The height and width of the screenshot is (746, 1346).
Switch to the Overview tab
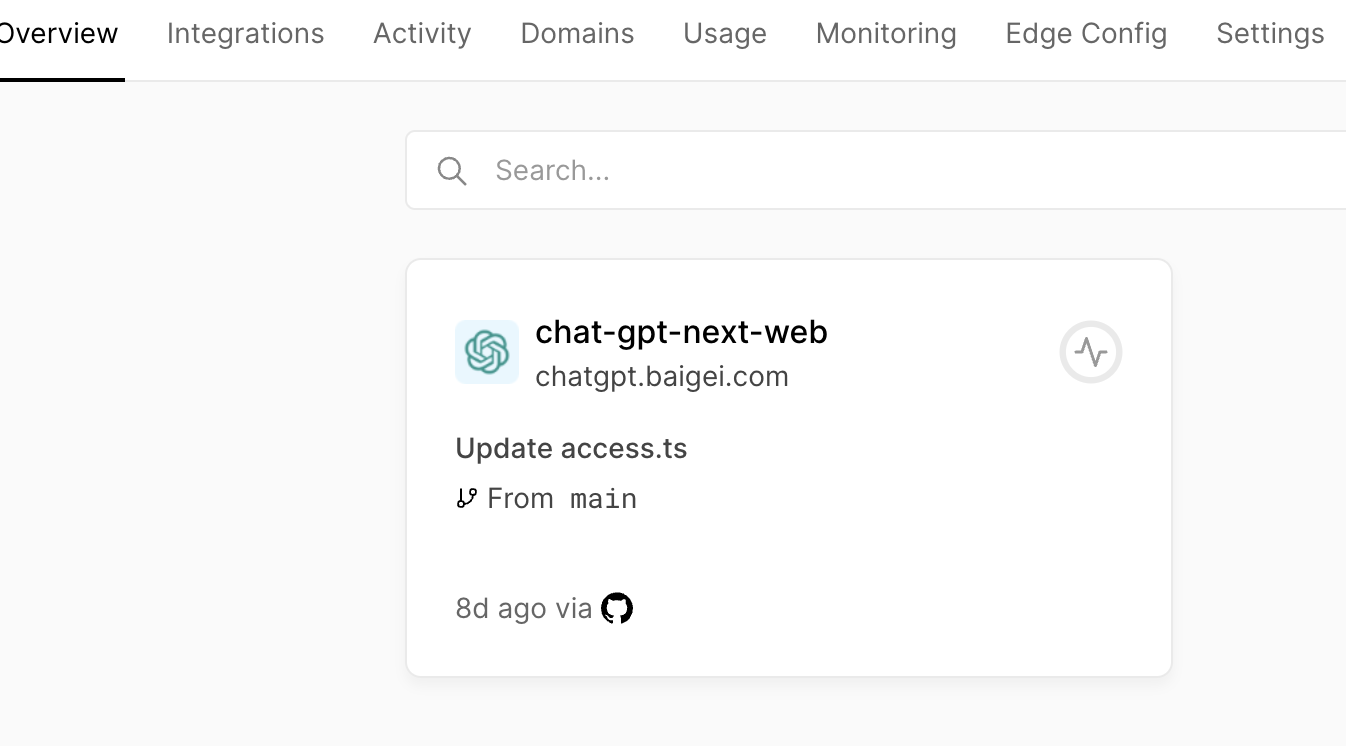click(x=58, y=34)
